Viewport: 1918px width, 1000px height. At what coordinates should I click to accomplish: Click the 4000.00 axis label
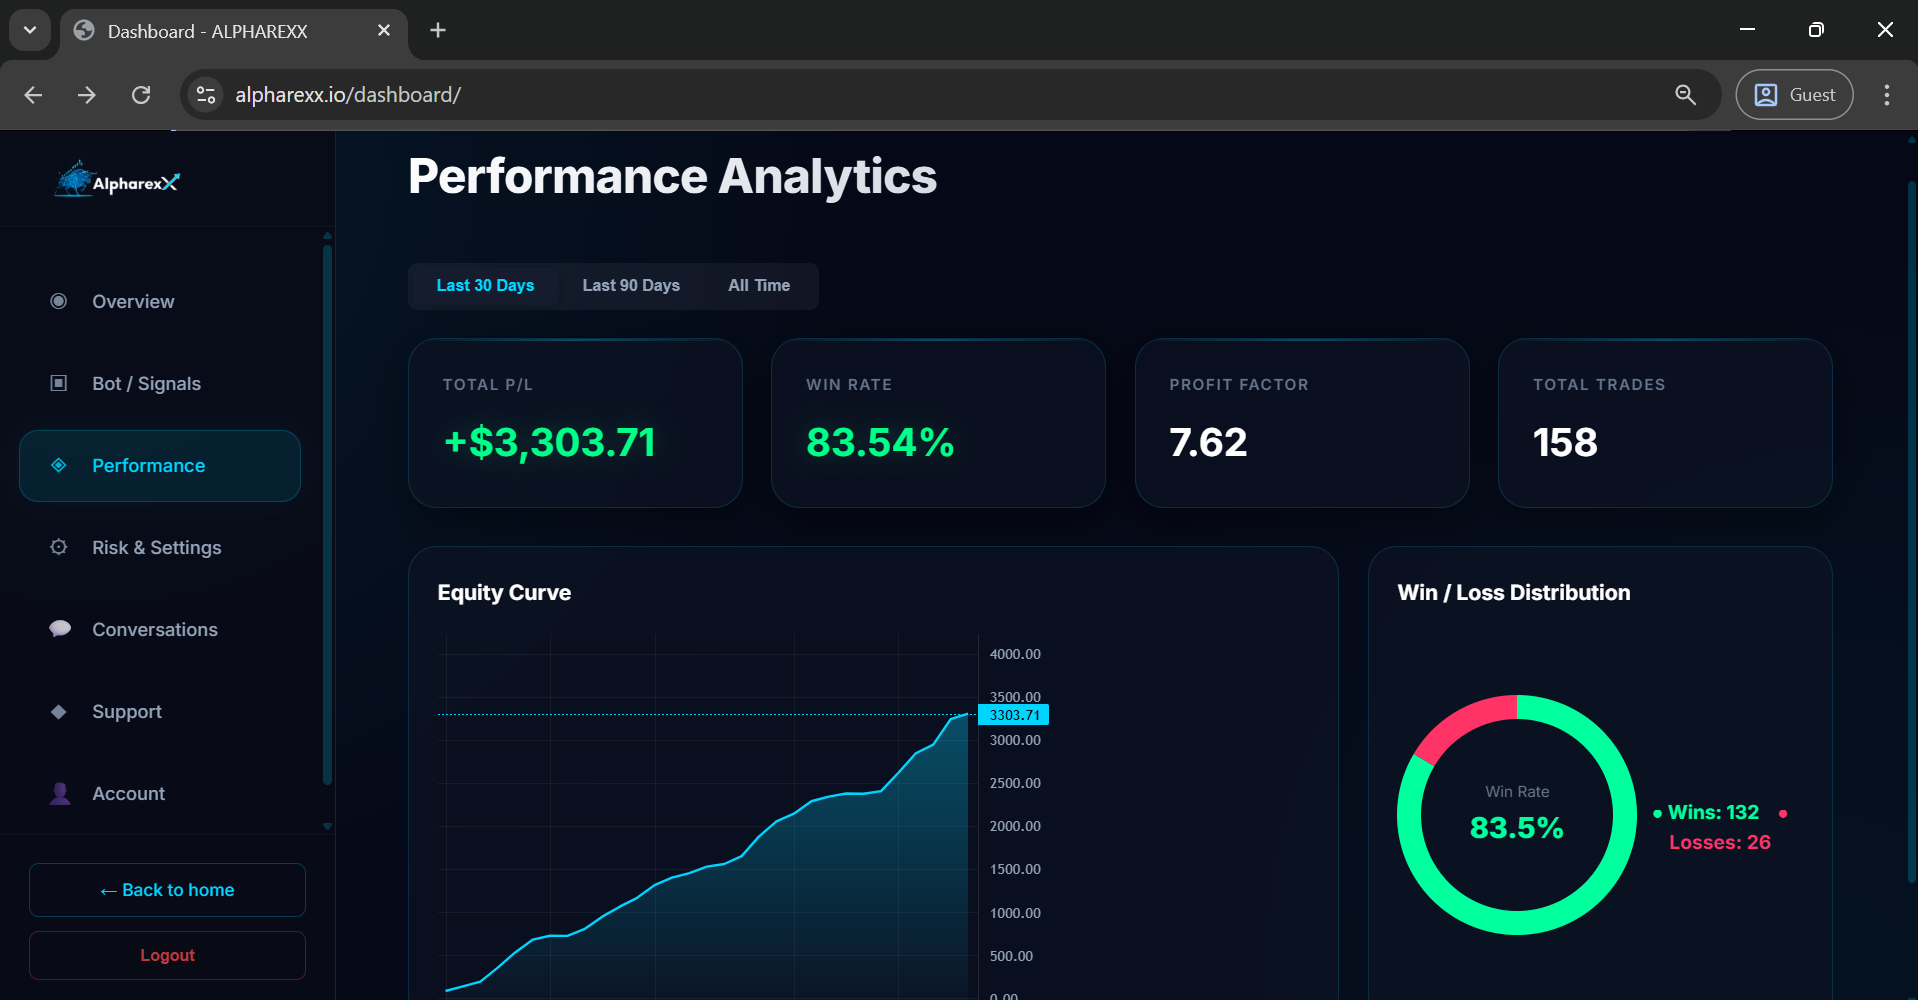(x=1015, y=654)
